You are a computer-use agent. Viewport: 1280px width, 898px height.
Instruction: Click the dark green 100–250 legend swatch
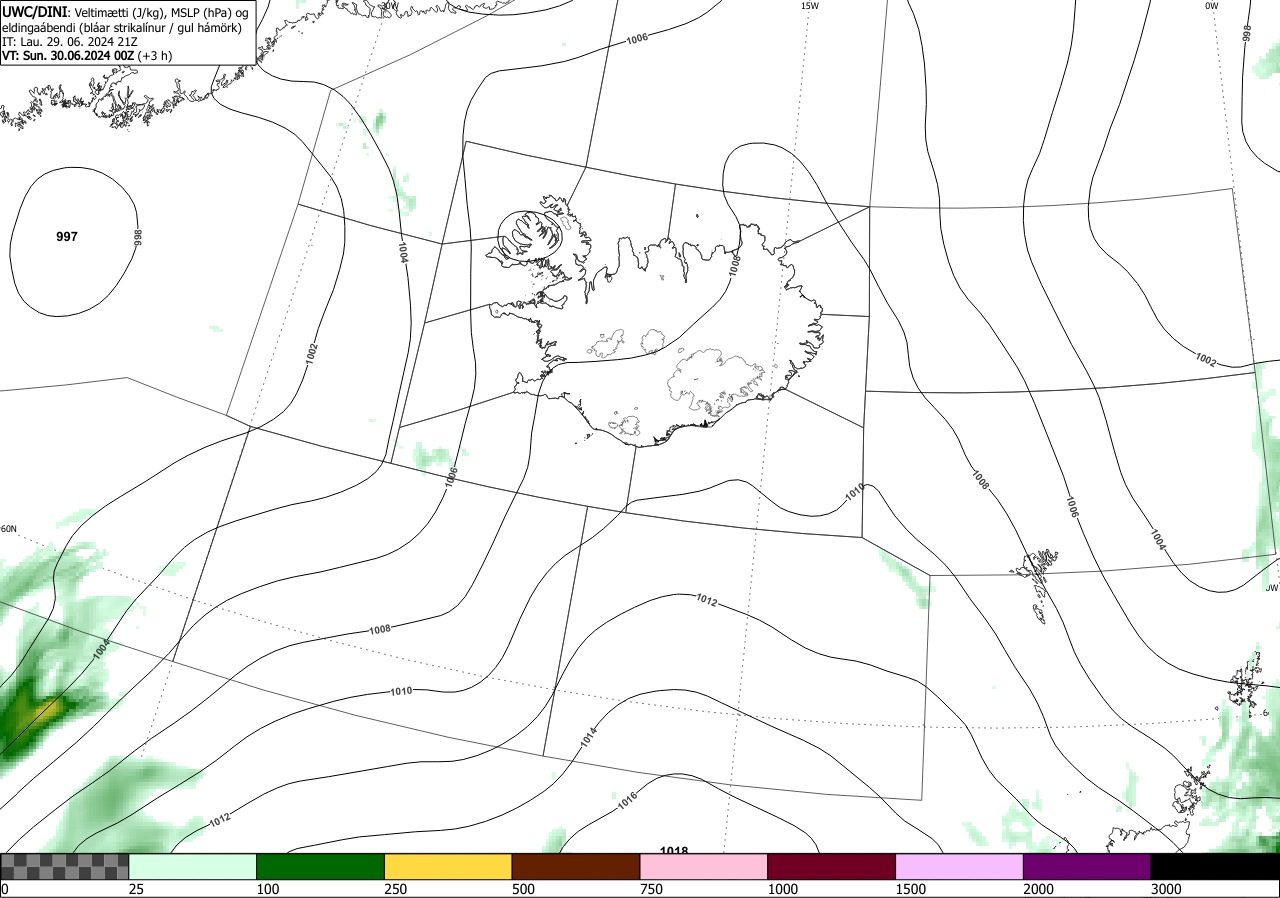click(321, 866)
